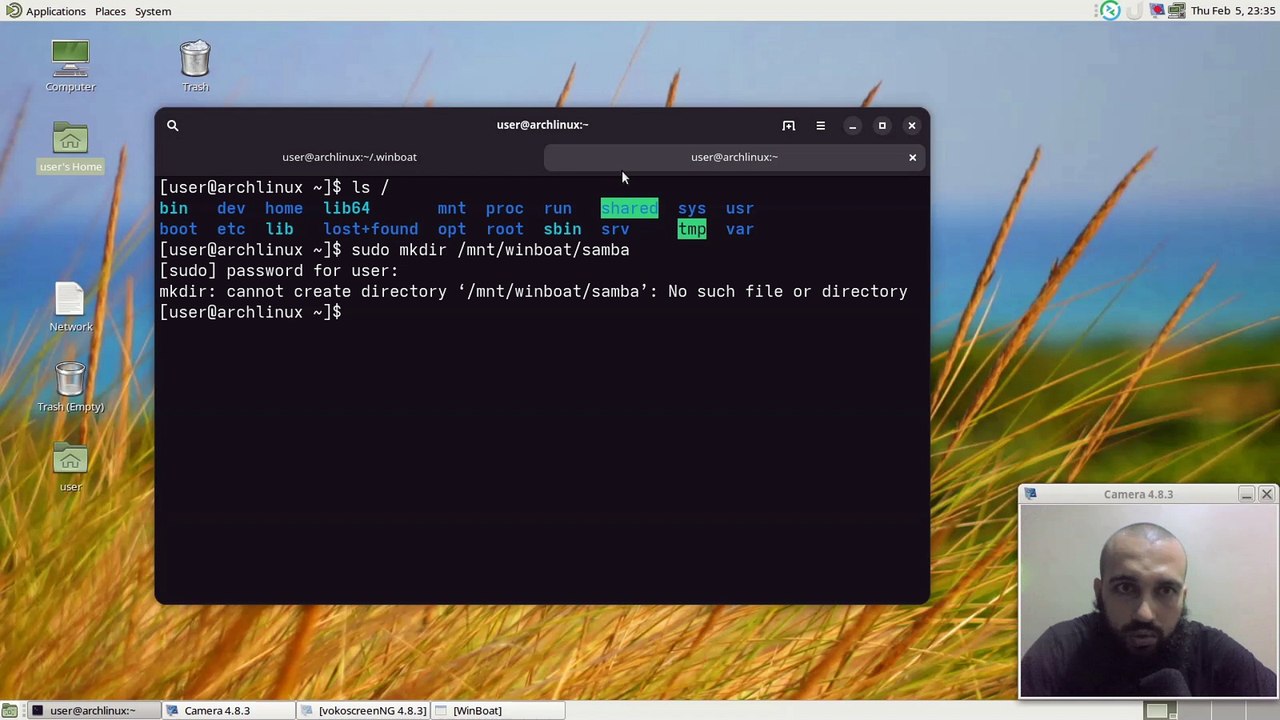Click the 'proc' directory in ls output

click(504, 208)
